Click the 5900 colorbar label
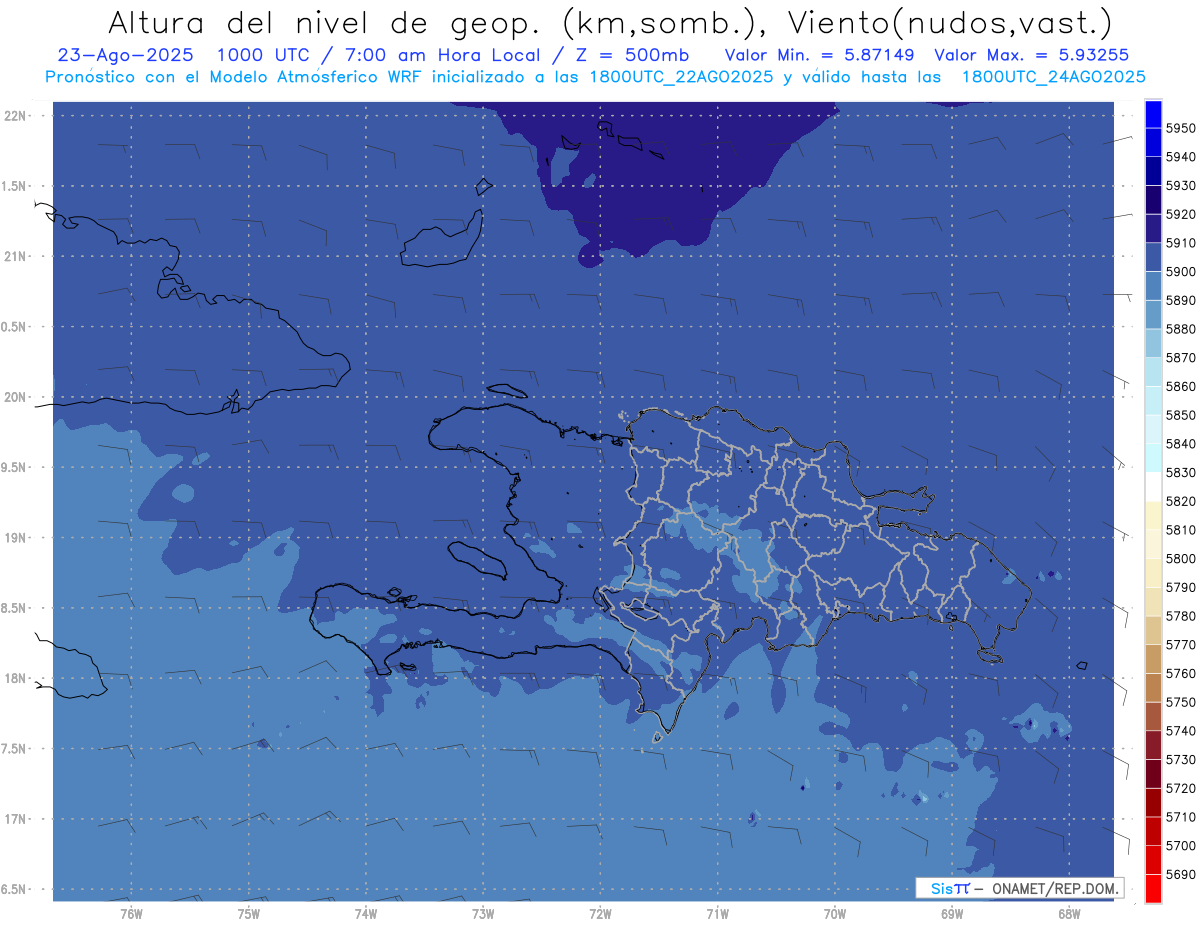This screenshot has width=1200, height=927. click(x=1180, y=271)
